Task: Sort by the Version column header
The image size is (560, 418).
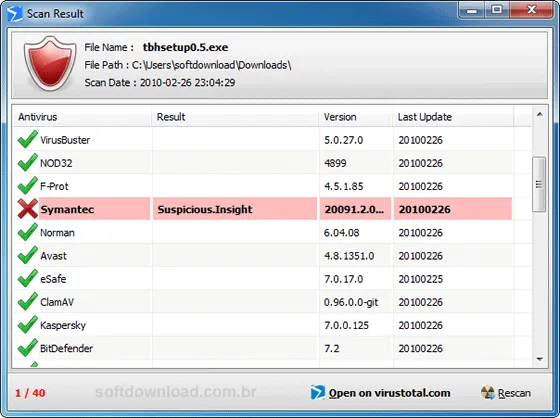Action: [x=356, y=117]
